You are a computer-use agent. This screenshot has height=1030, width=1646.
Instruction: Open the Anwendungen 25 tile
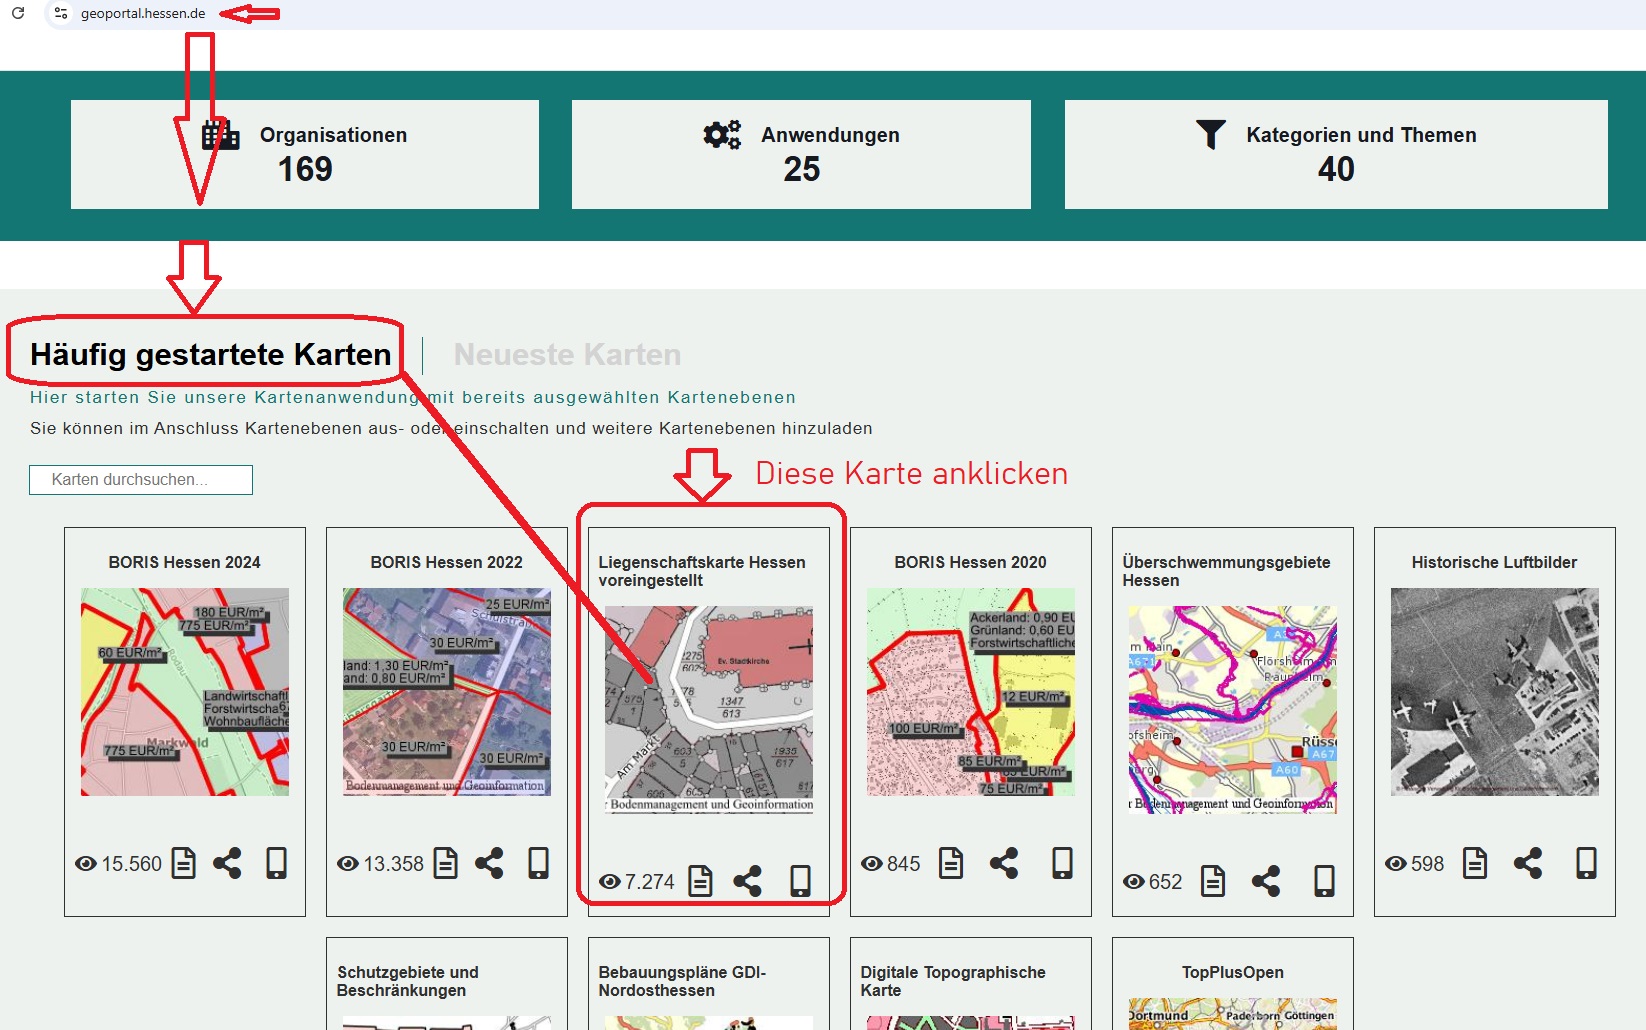click(x=801, y=154)
